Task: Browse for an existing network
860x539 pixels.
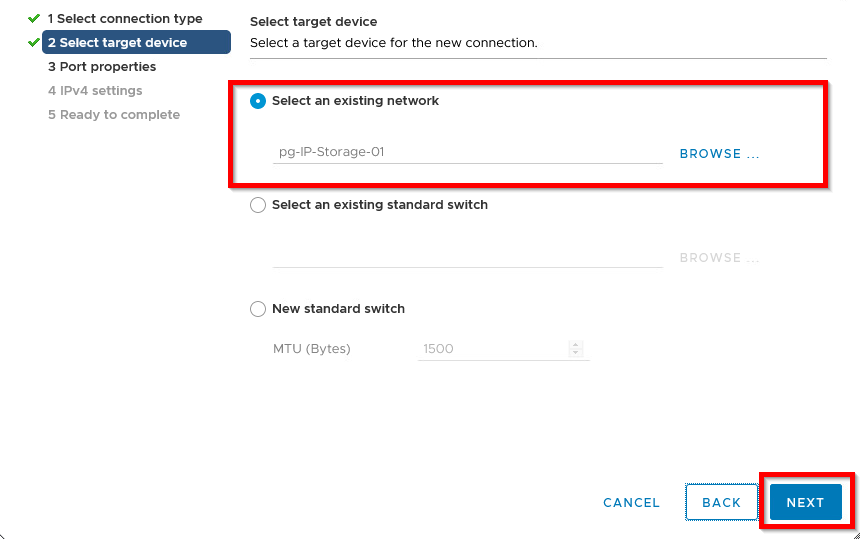Action: (x=720, y=154)
